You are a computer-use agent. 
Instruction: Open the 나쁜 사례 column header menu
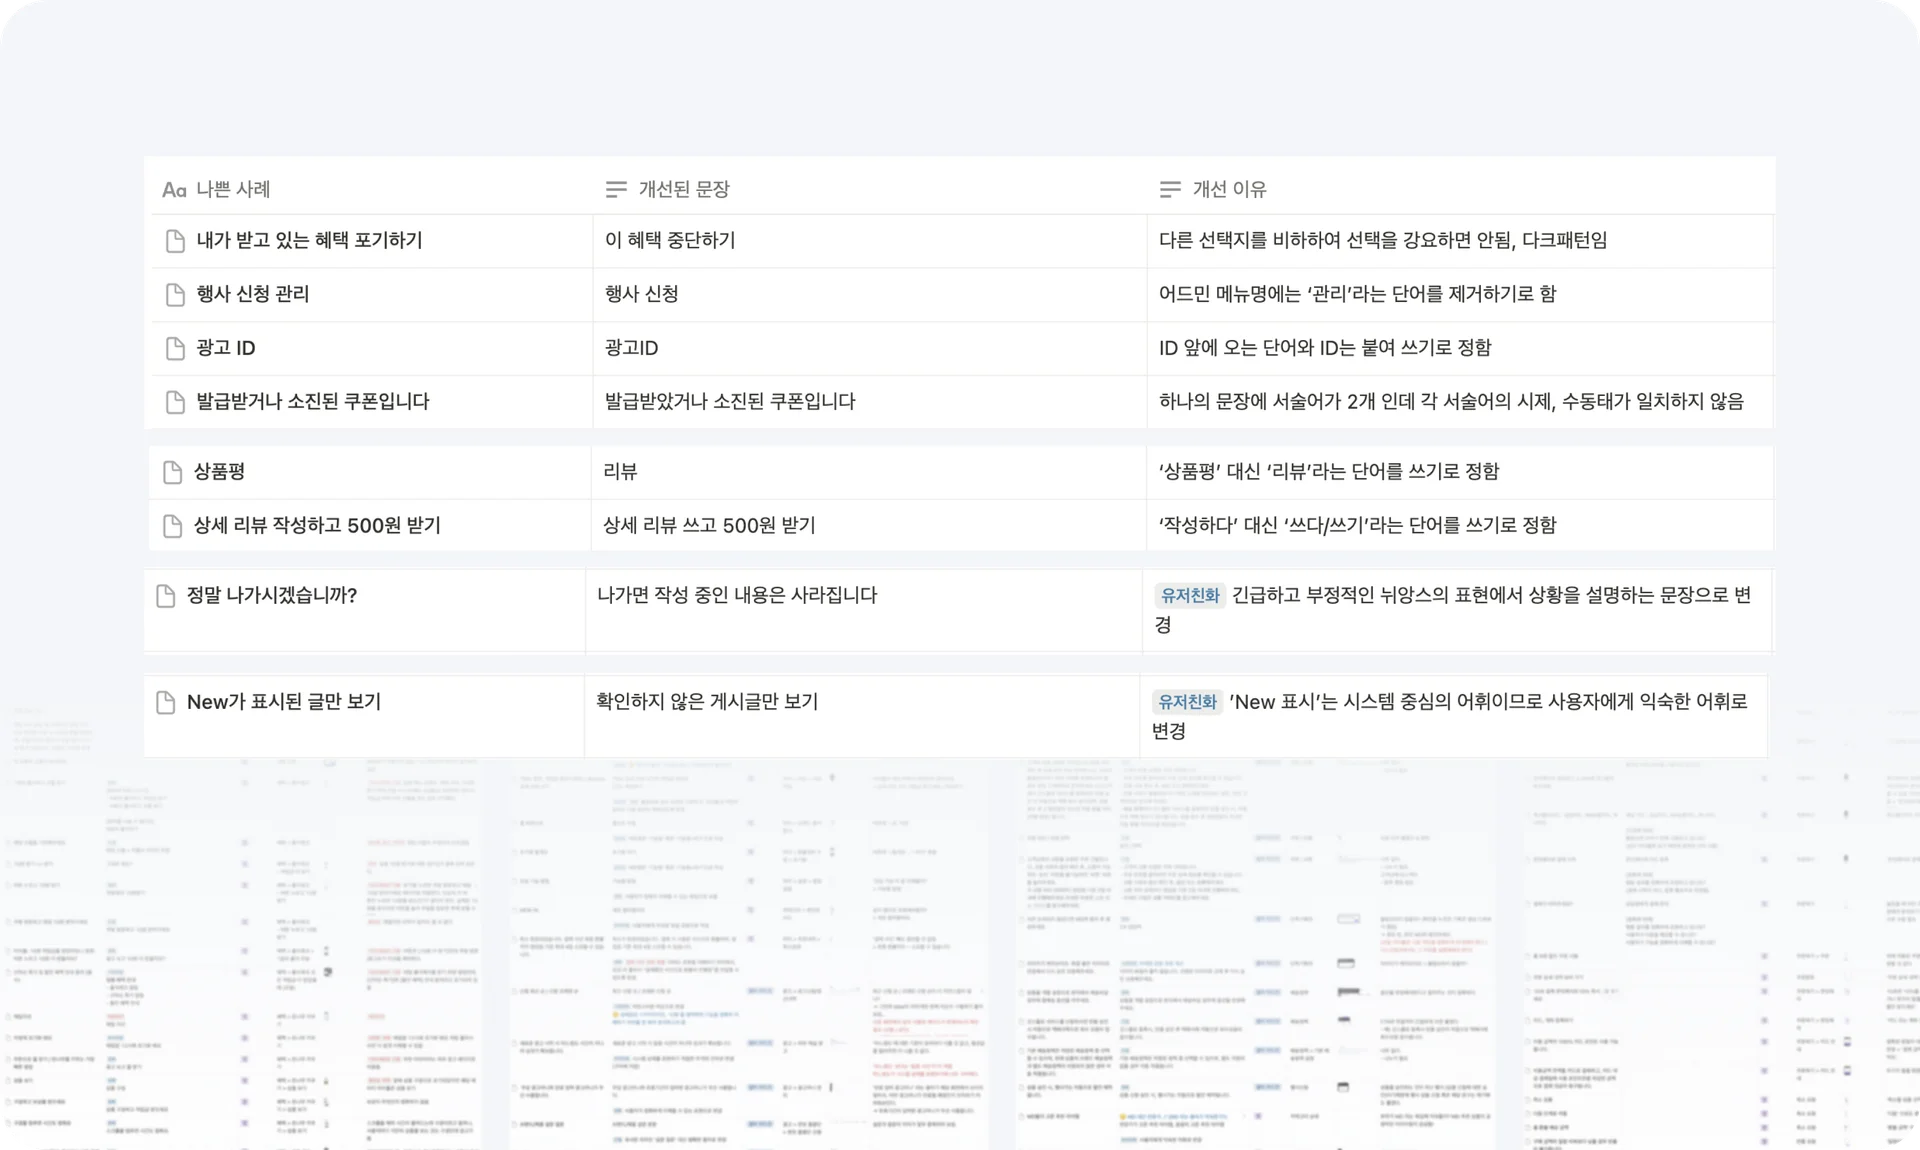(x=233, y=190)
